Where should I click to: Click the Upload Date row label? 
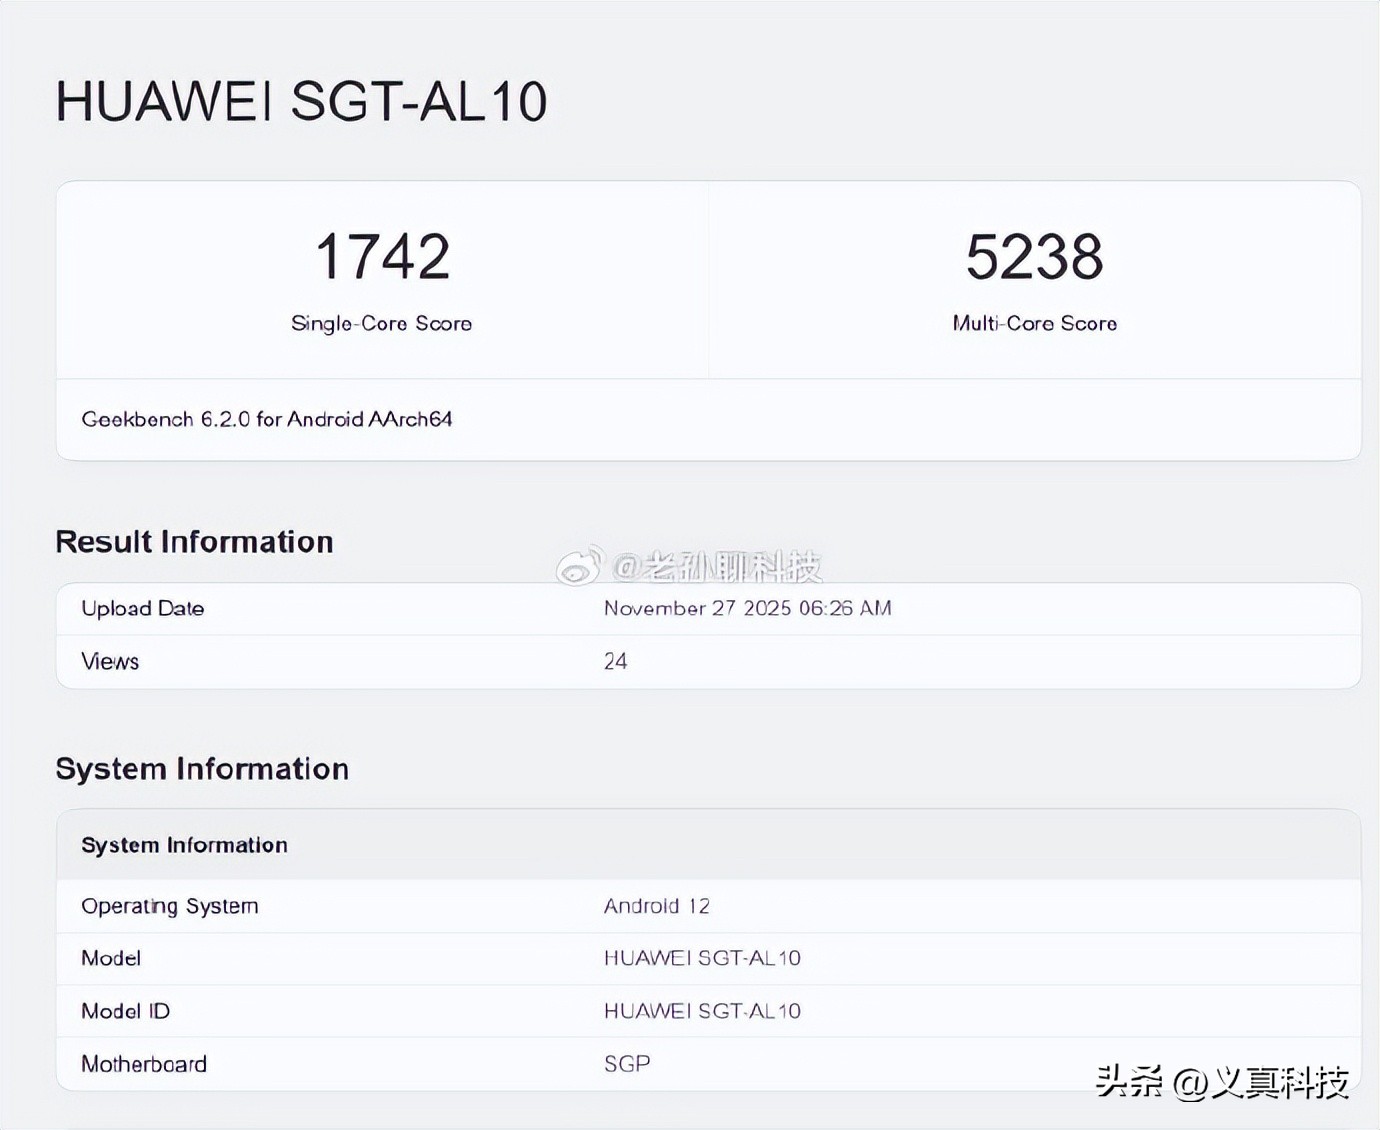[142, 608]
